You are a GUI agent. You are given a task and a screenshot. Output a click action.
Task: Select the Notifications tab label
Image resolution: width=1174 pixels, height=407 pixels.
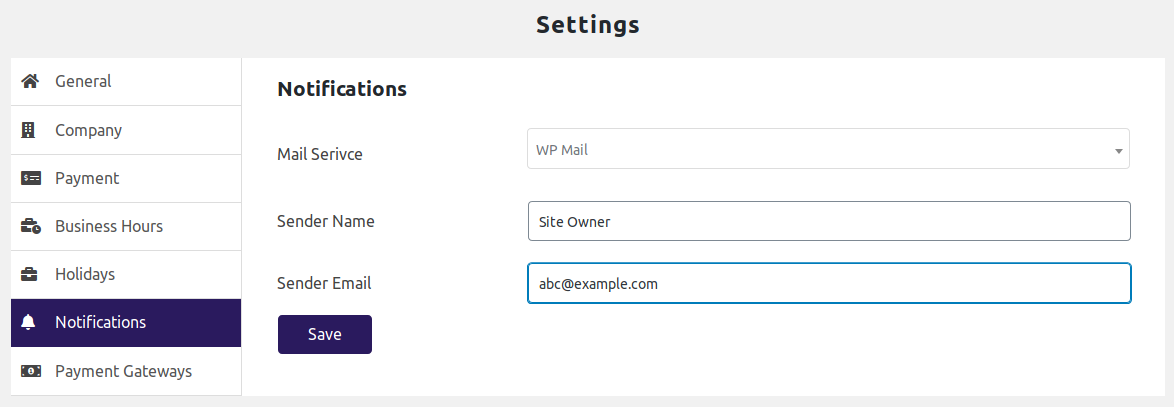coord(101,322)
